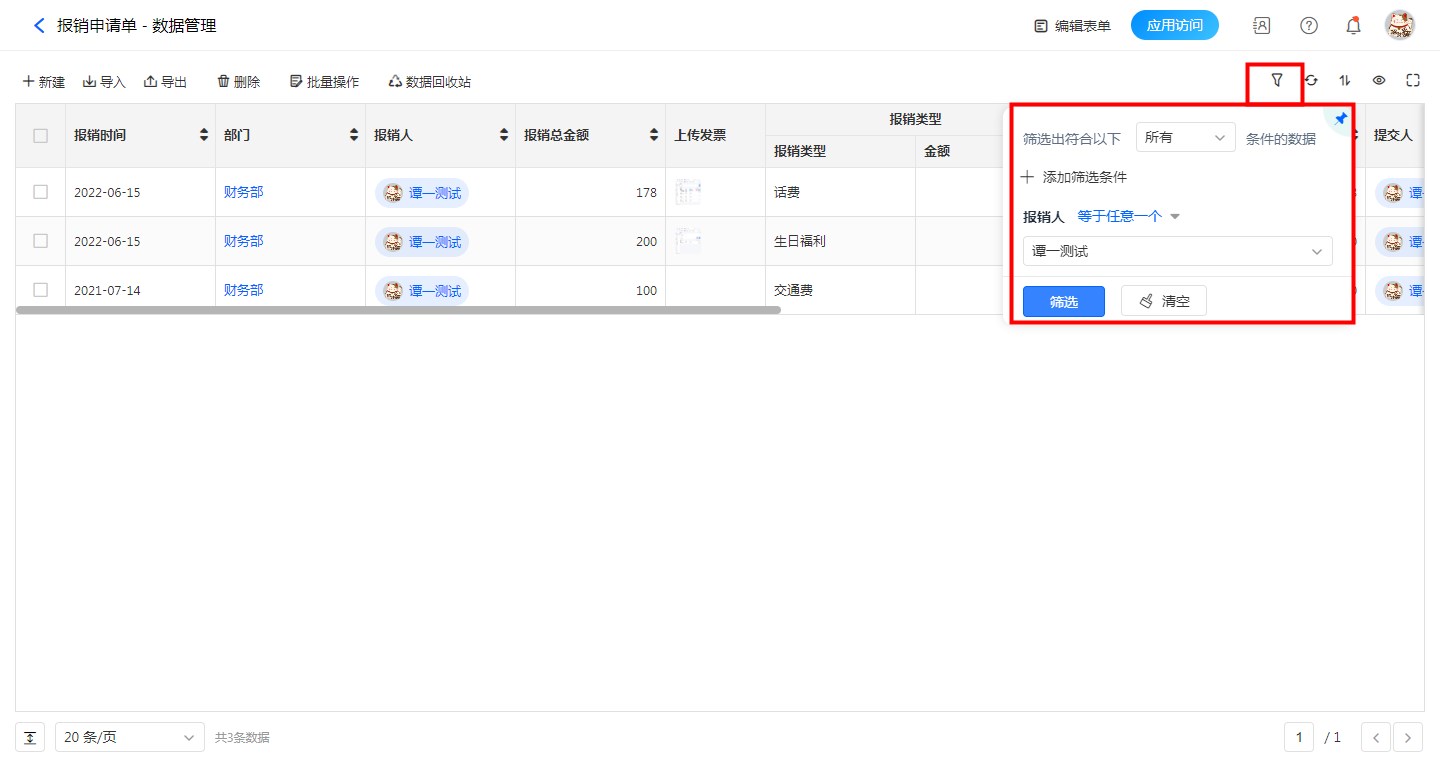Enter fullscreen with the expand icon

click(x=1413, y=81)
